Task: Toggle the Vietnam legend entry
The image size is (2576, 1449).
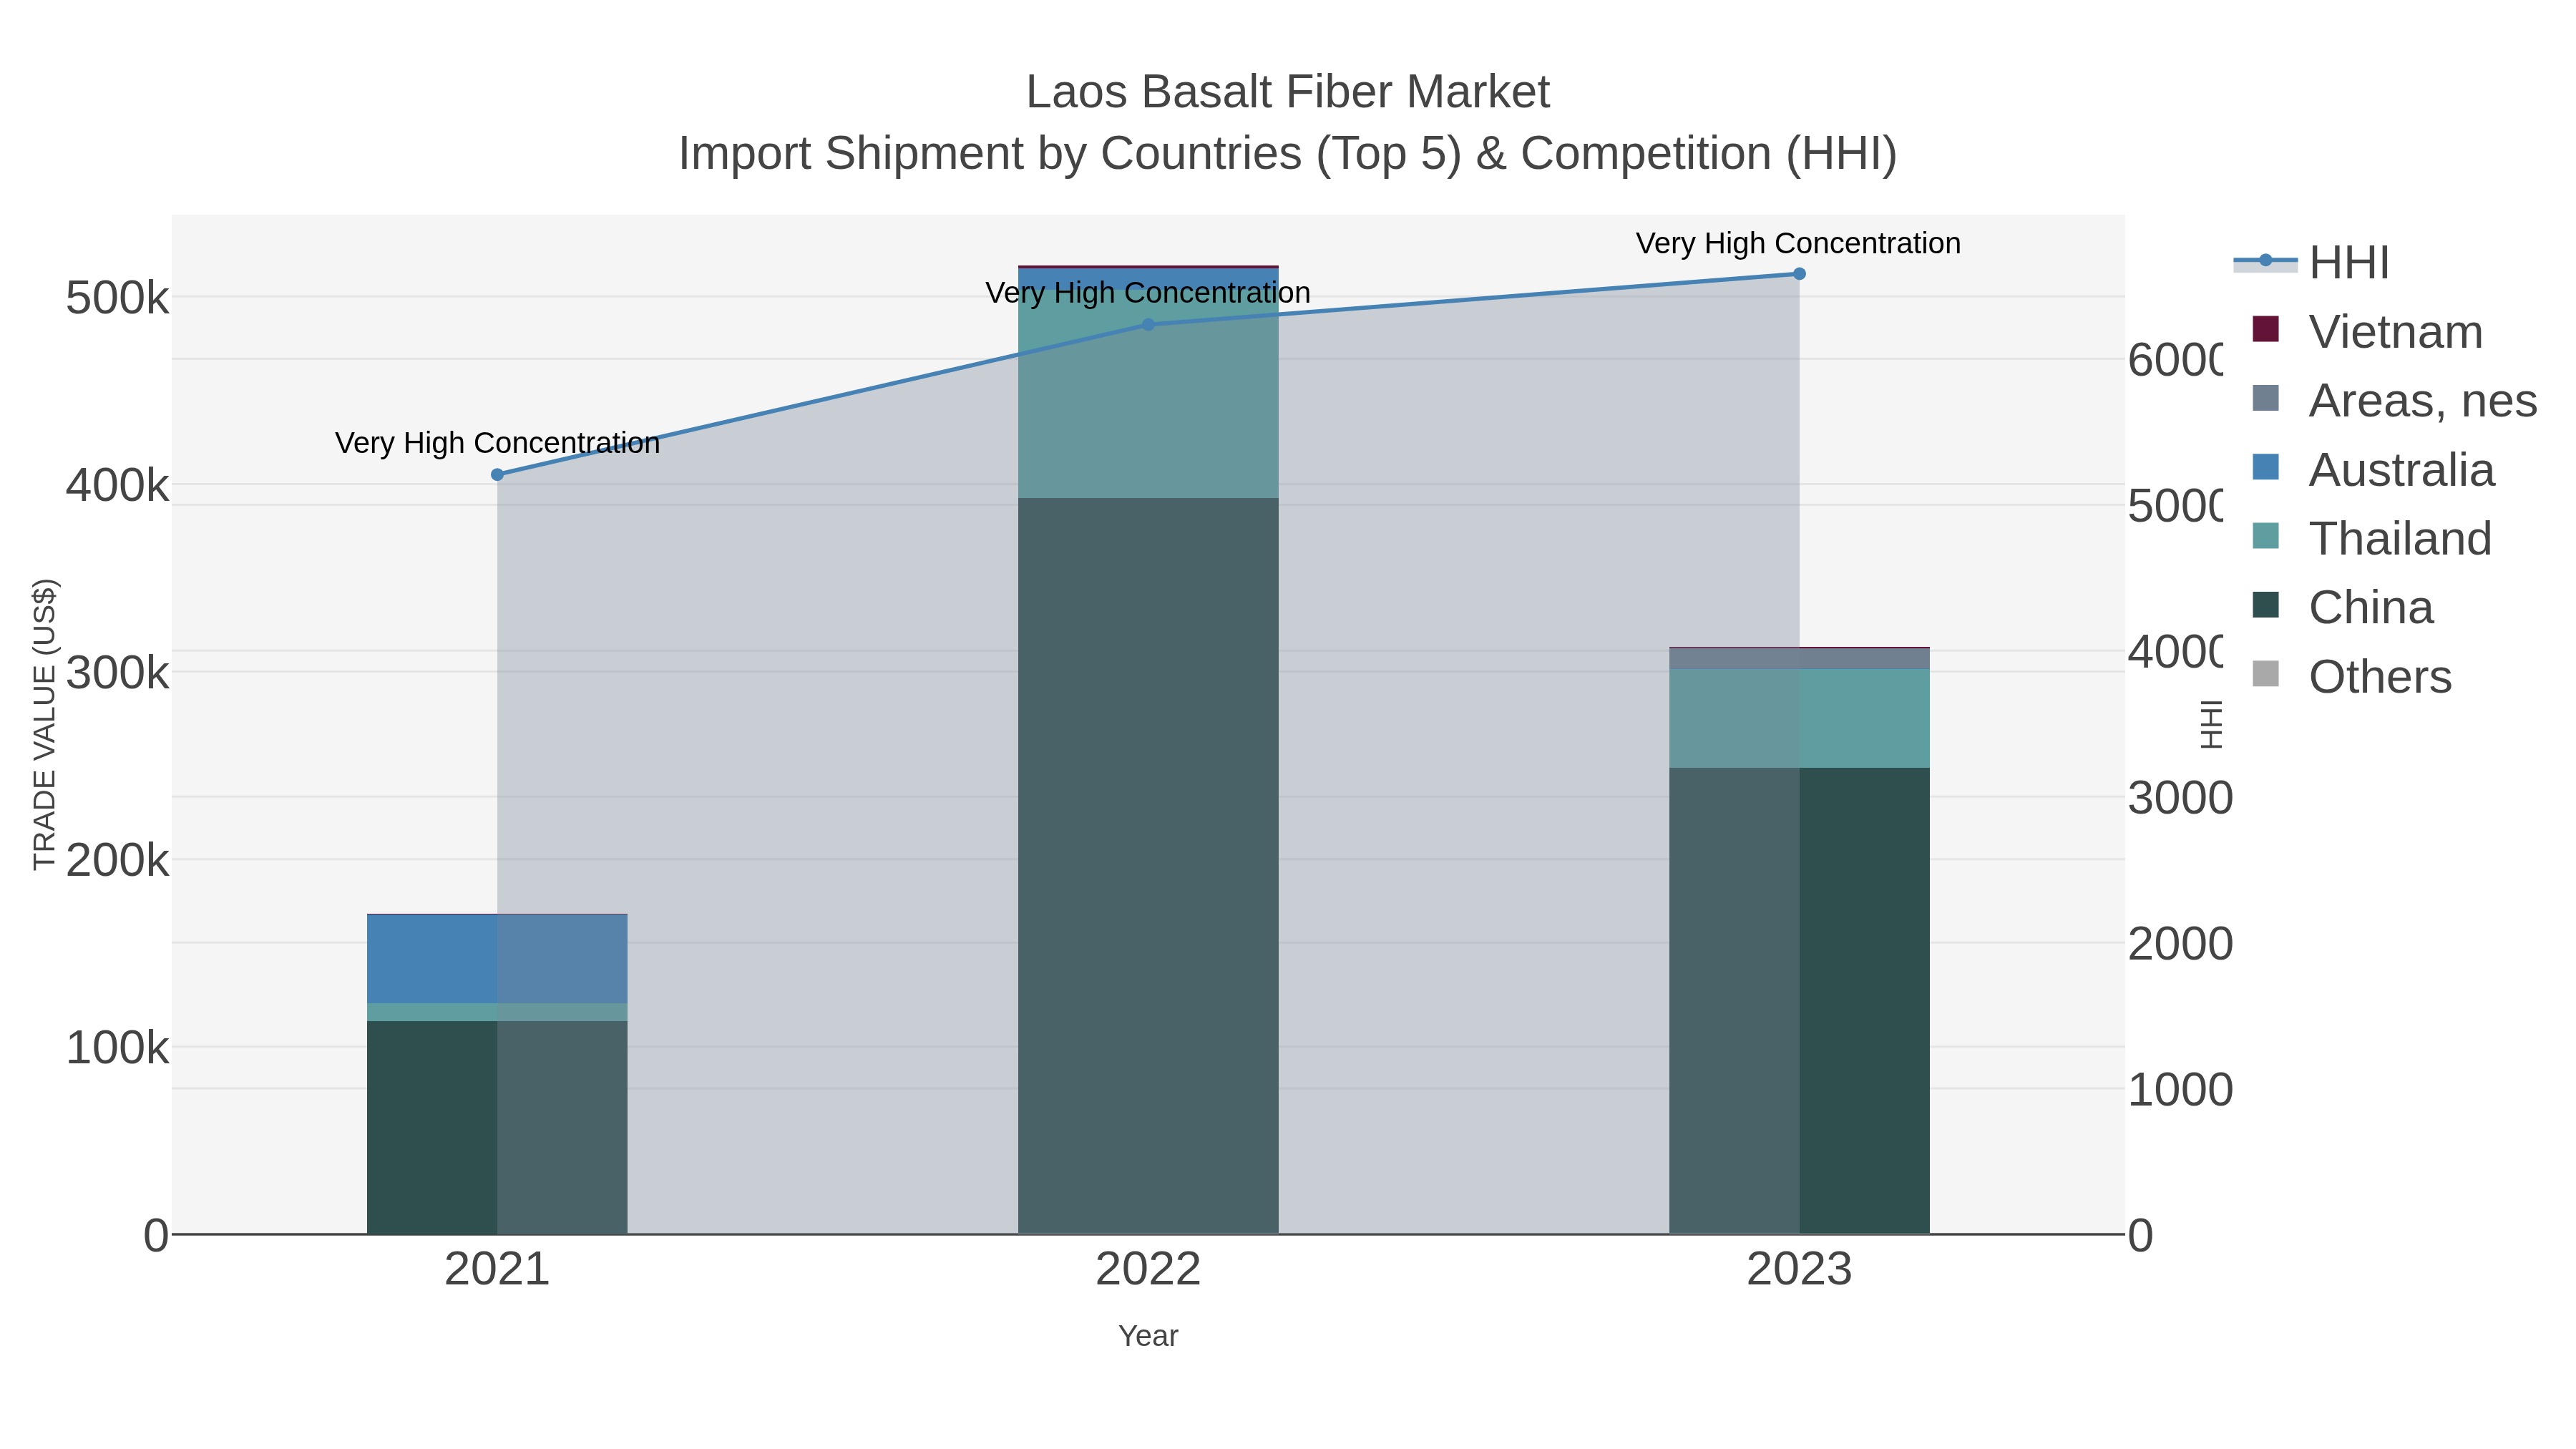Action: pyautogui.click(x=2367, y=331)
